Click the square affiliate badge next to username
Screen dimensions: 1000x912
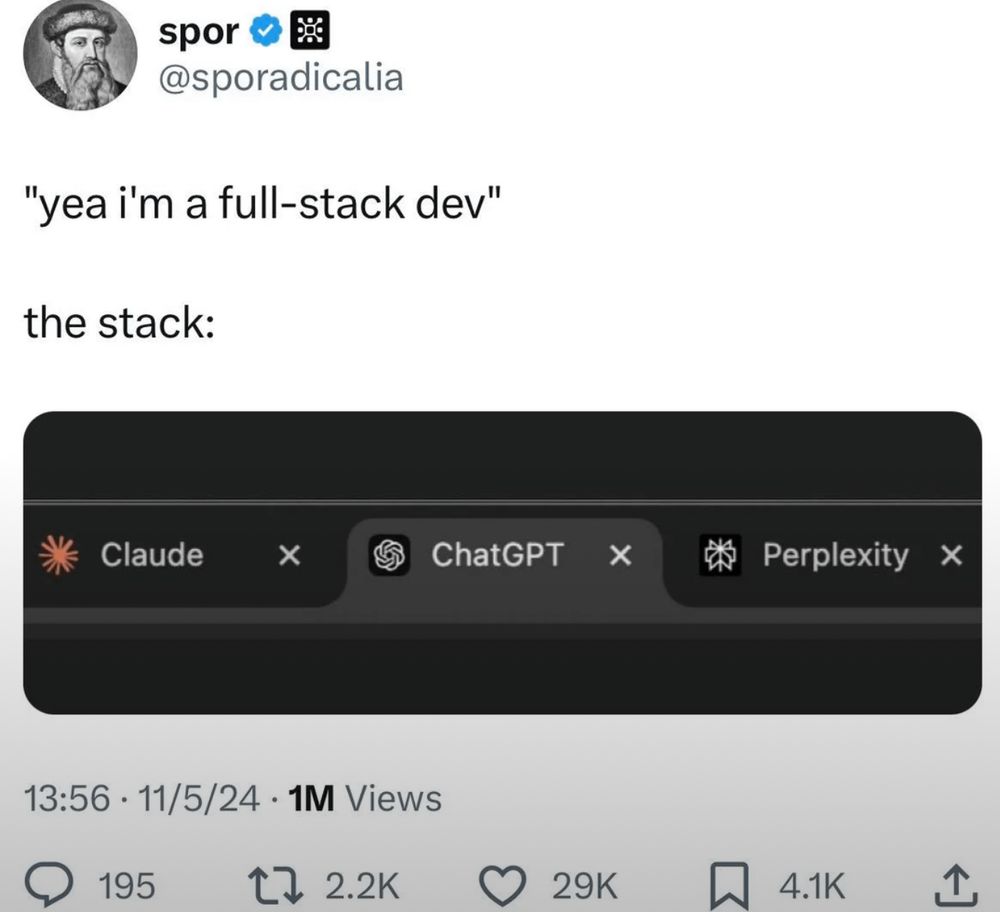click(311, 30)
